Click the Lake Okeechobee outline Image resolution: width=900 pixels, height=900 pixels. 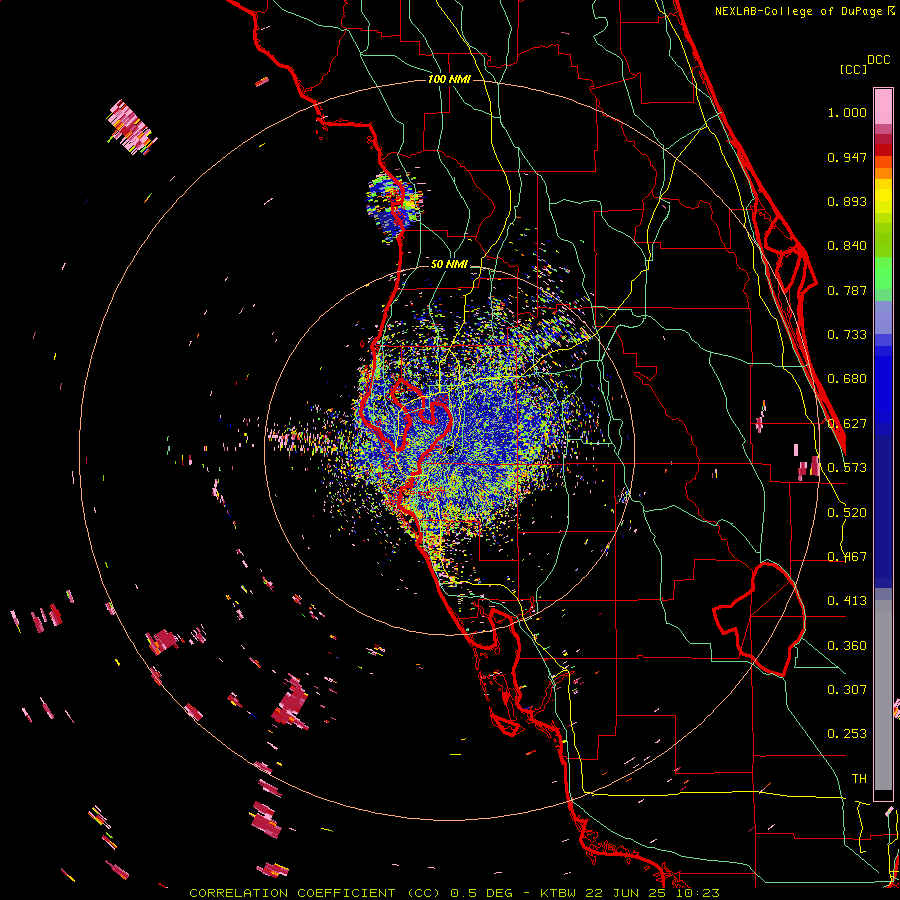point(759,619)
